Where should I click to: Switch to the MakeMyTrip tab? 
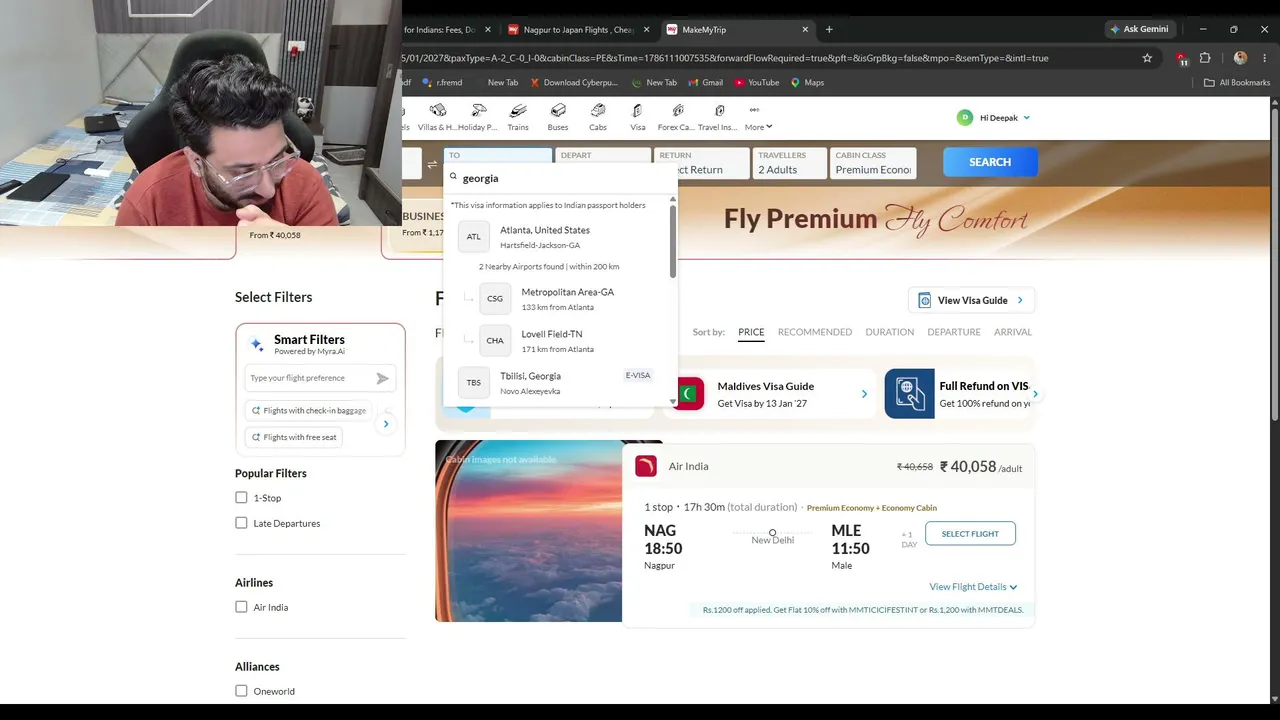[x=738, y=30]
